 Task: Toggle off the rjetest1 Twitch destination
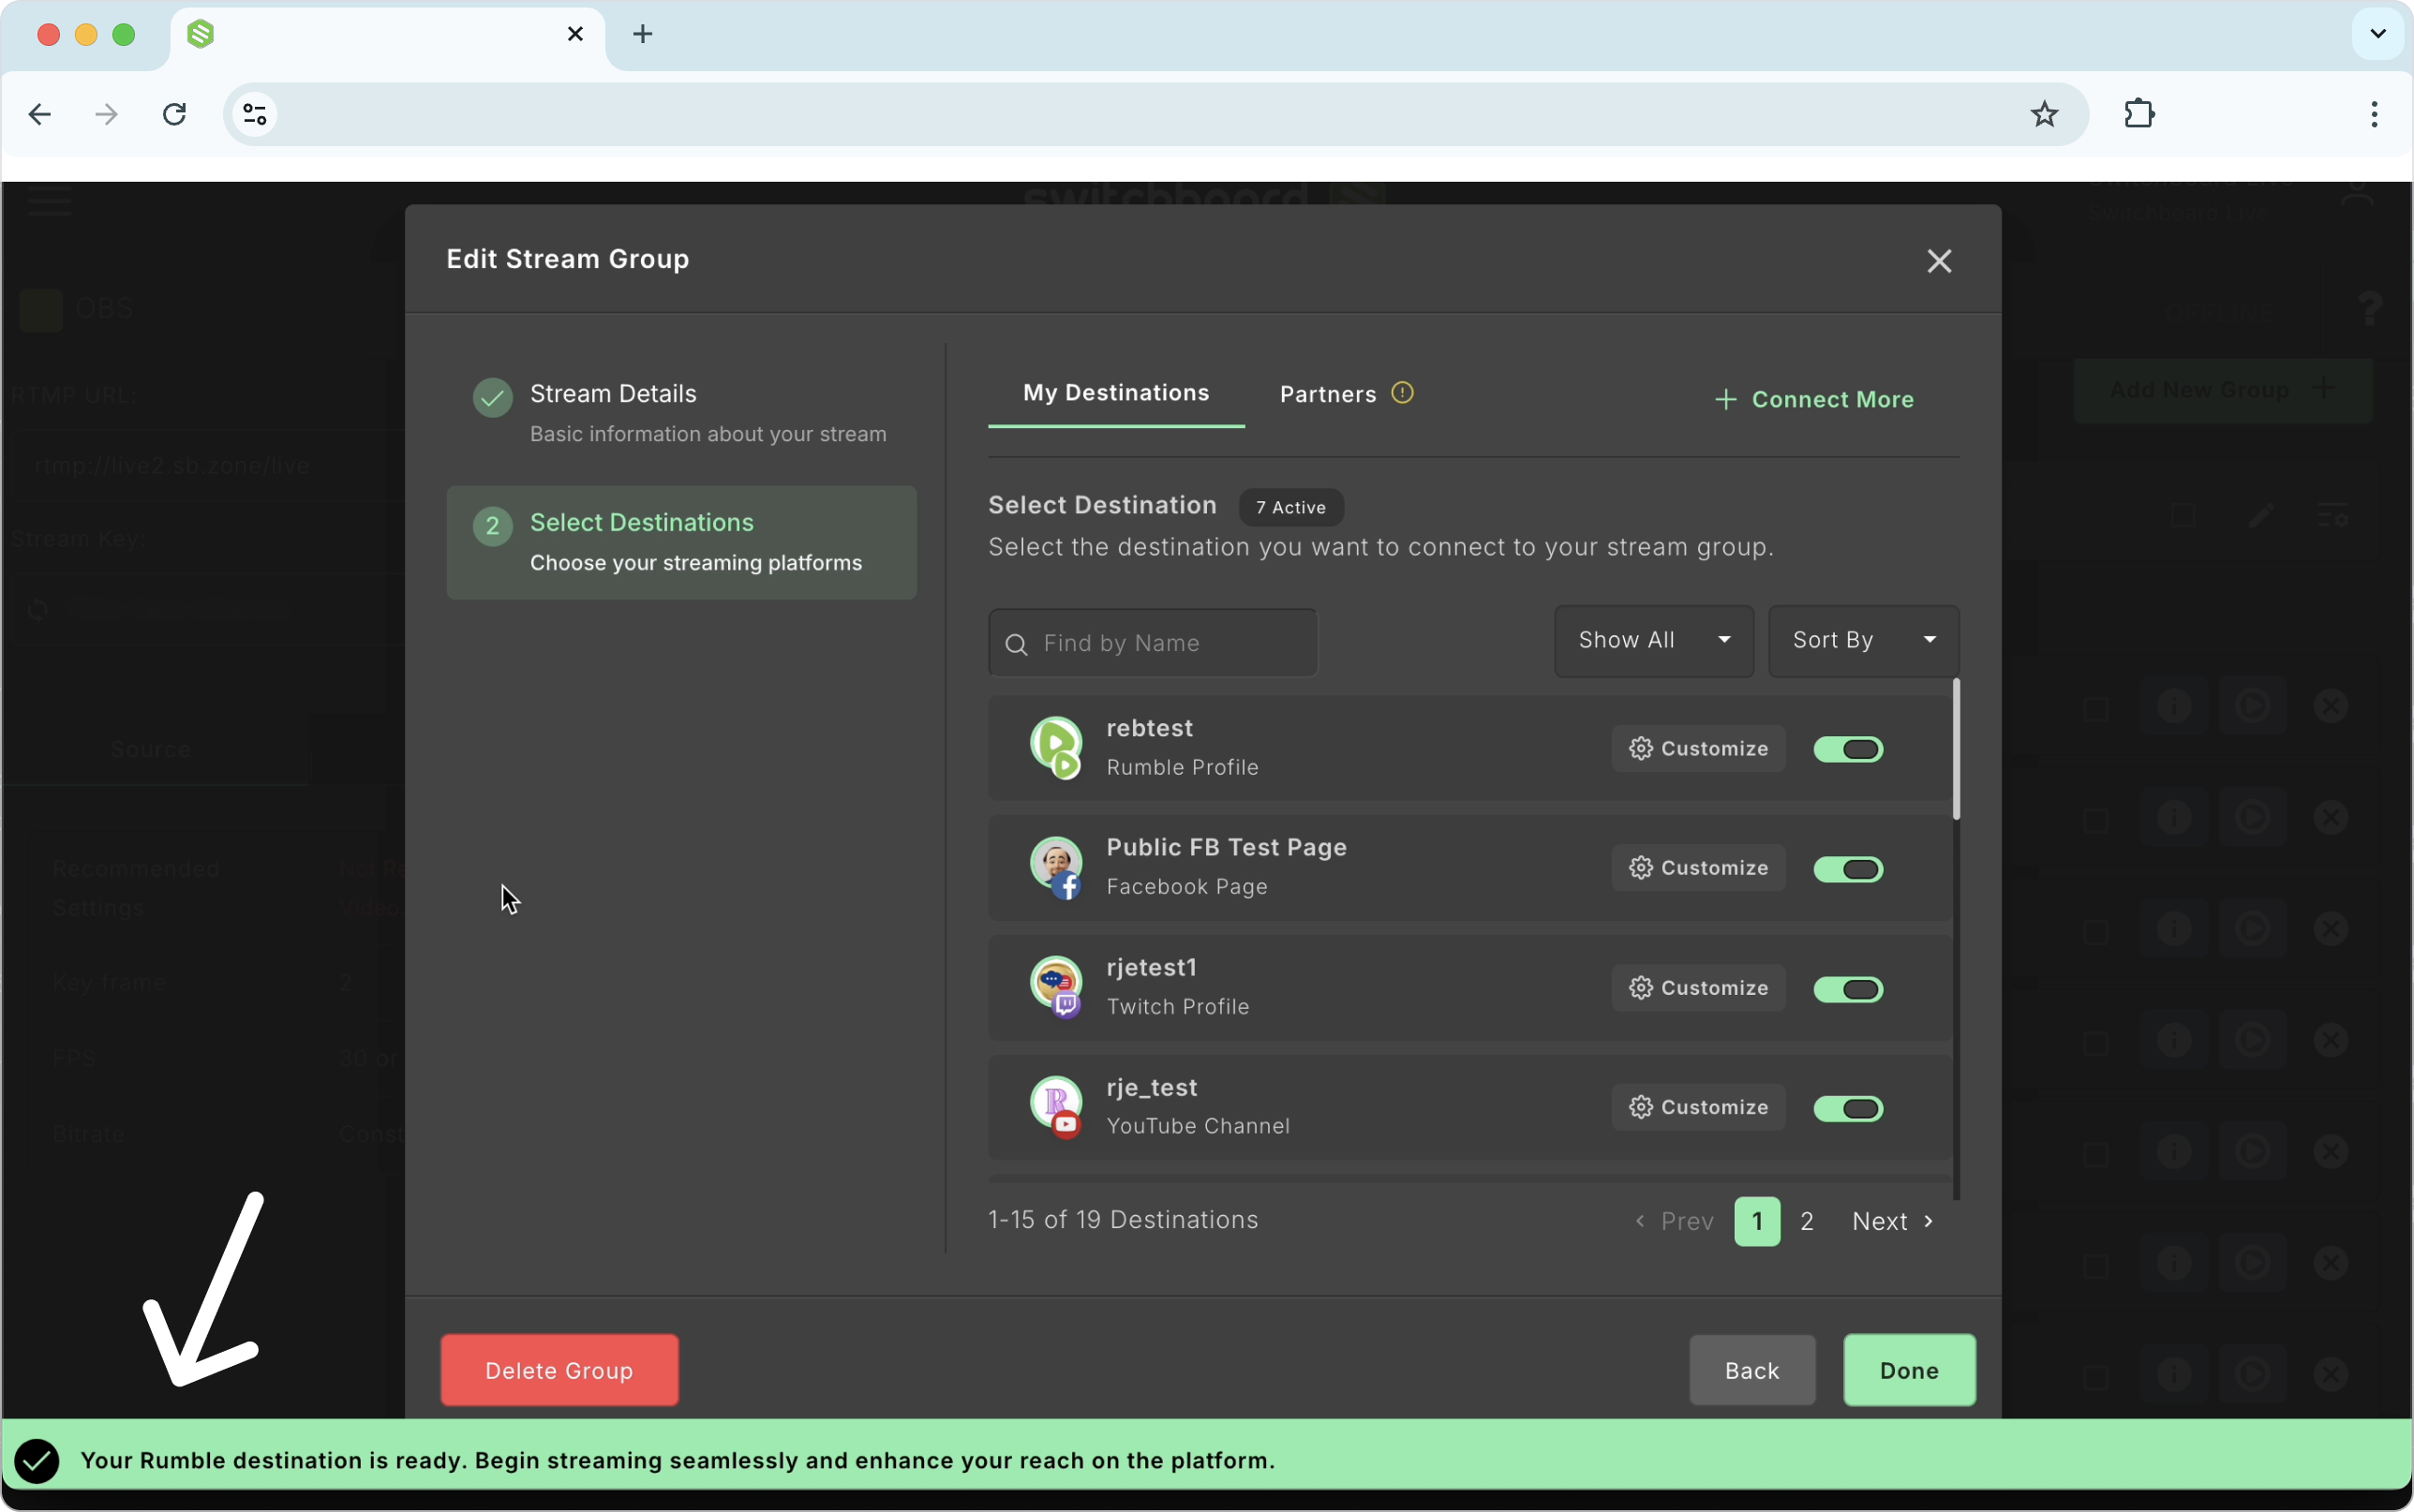point(1848,989)
